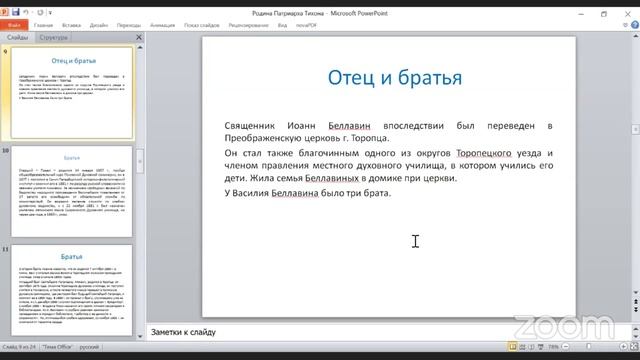The height and width of the screenshot is (360, 640).
Task: Click the blue Help question mark icon
Action: 635,25
